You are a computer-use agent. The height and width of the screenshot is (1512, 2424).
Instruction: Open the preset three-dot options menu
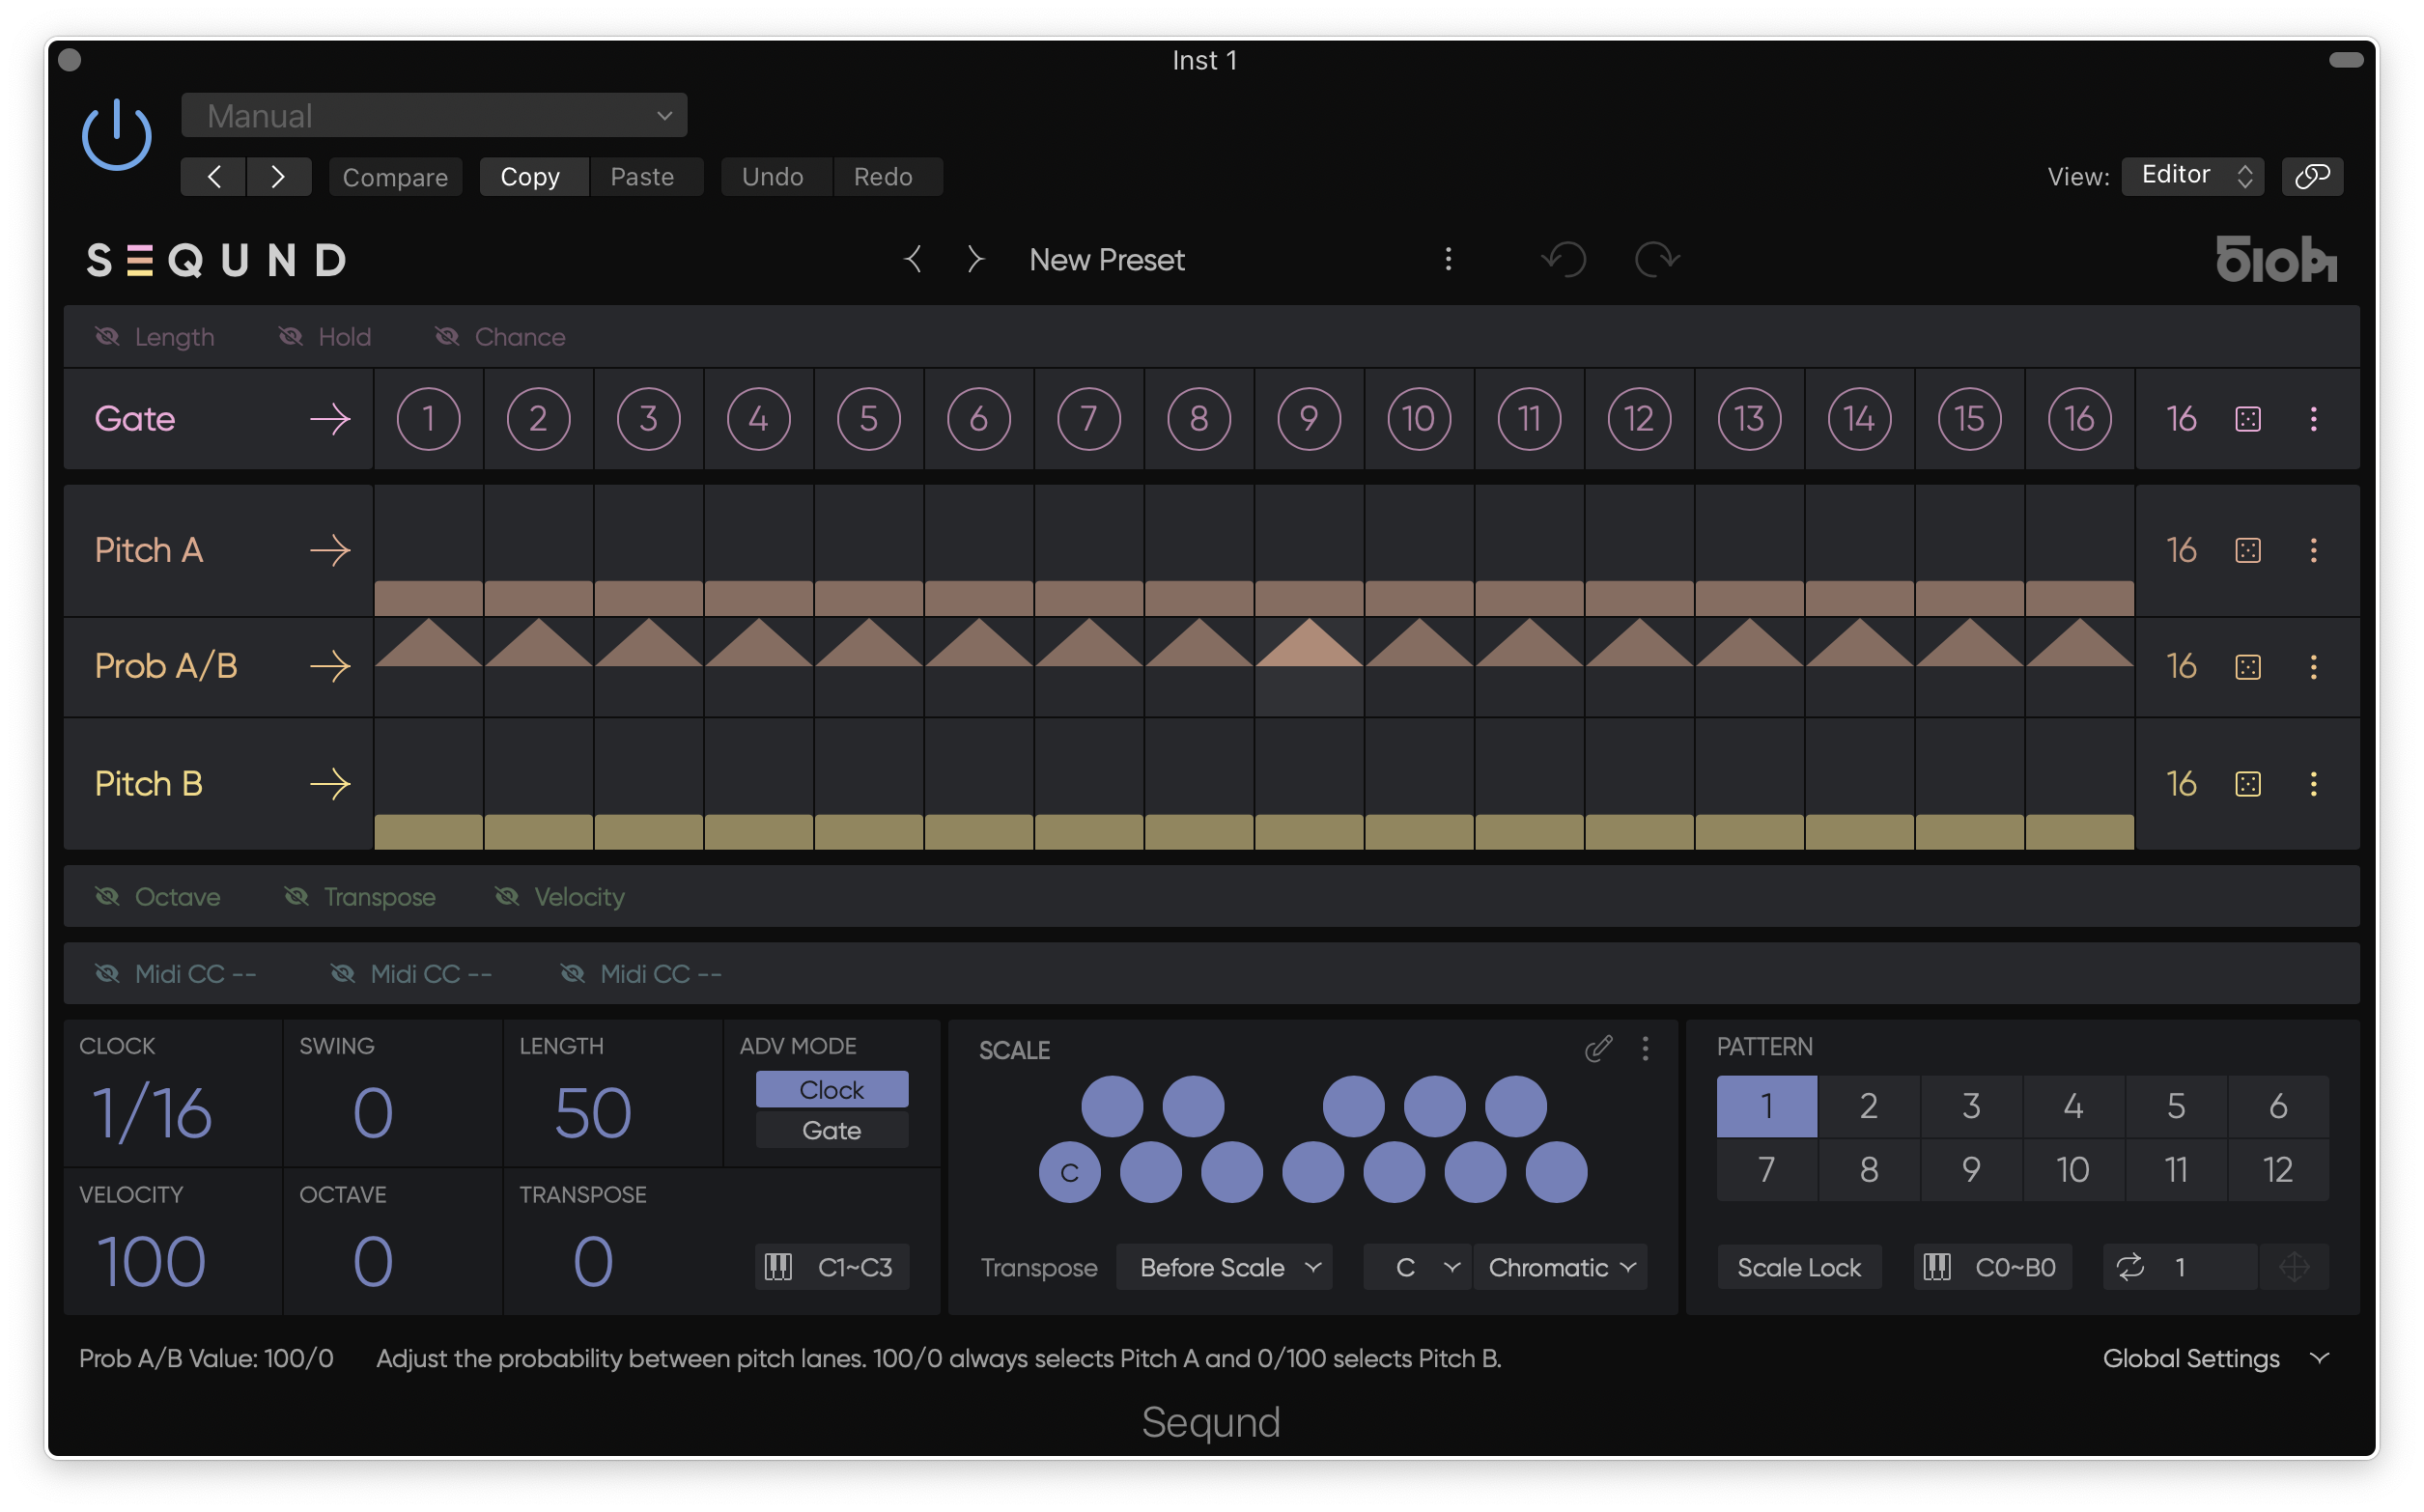click(1448, 260)
